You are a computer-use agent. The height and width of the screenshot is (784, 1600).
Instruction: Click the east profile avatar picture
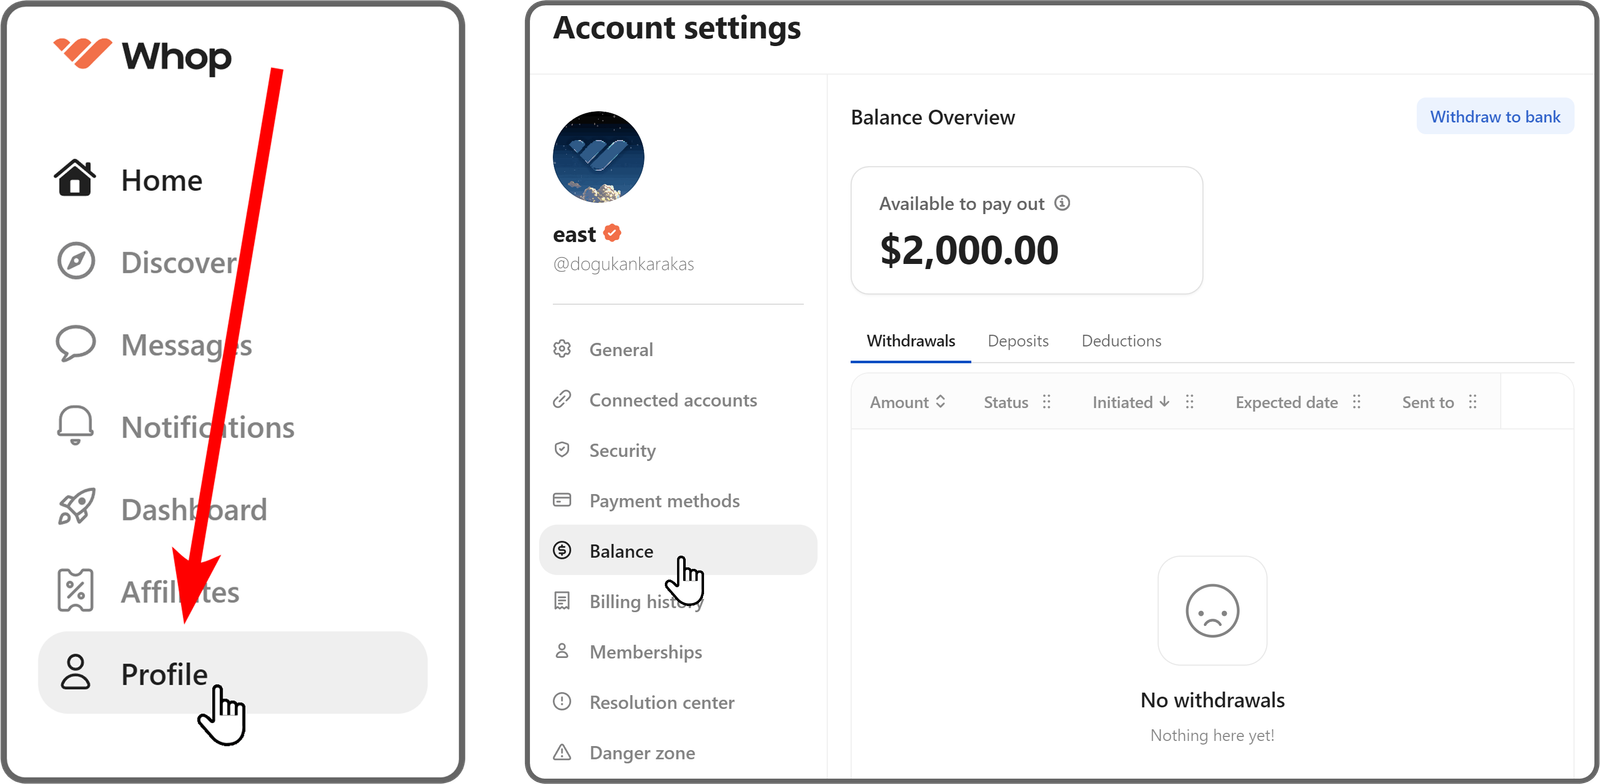(598, 157)
